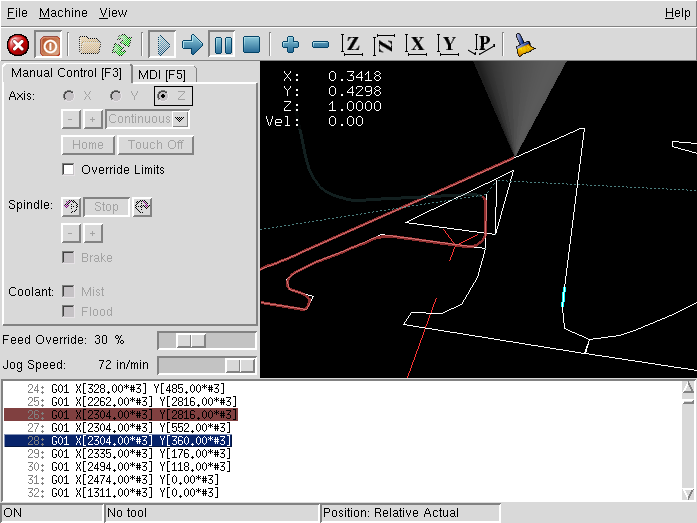Toggle the Mist coolant checkbox
Screen dimensions: 697x523
click(x=69, y=292)
